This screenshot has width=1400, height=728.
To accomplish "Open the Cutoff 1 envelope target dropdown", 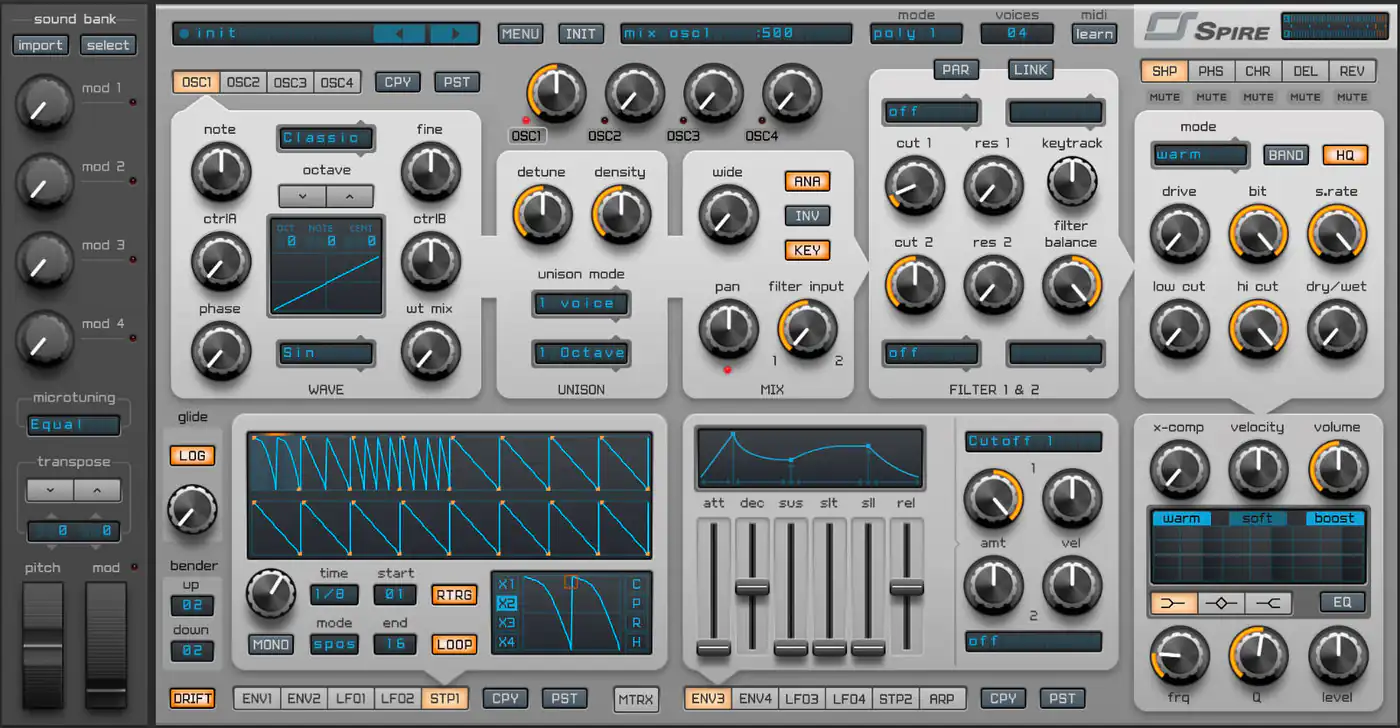I will pos(1033,441).
